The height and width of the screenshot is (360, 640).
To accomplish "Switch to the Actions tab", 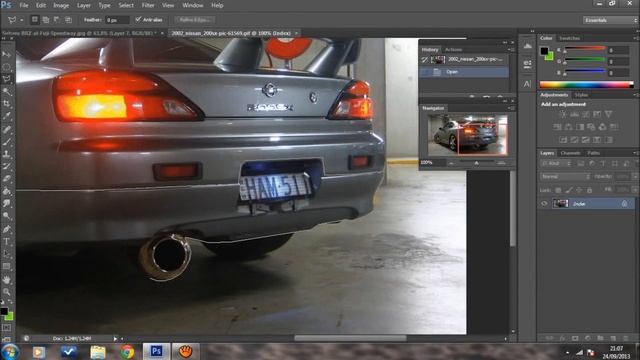I will tap(453, 49).
